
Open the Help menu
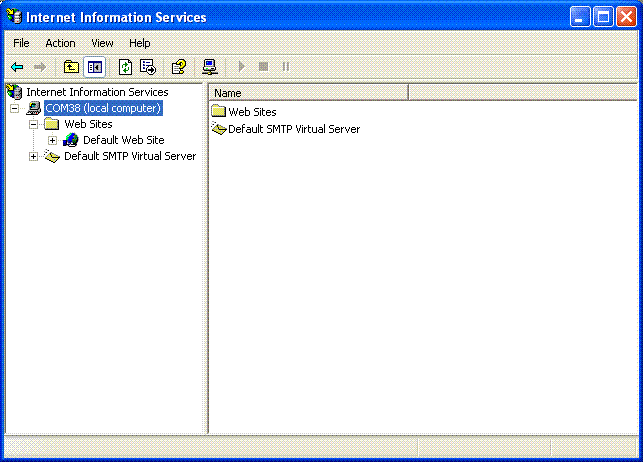tap(140, 43)
